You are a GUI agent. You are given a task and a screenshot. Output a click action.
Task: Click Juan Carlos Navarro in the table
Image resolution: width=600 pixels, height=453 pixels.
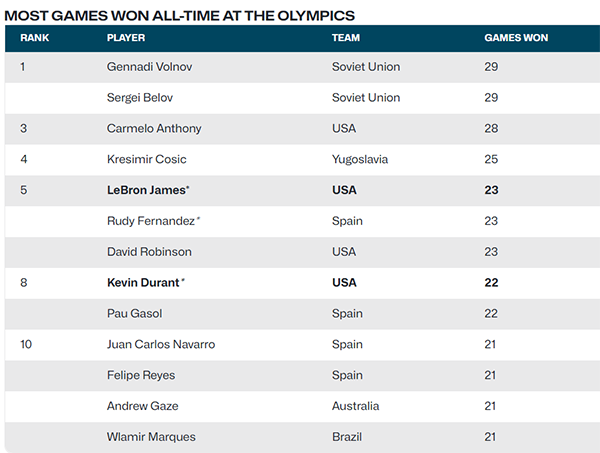point(161,344)
